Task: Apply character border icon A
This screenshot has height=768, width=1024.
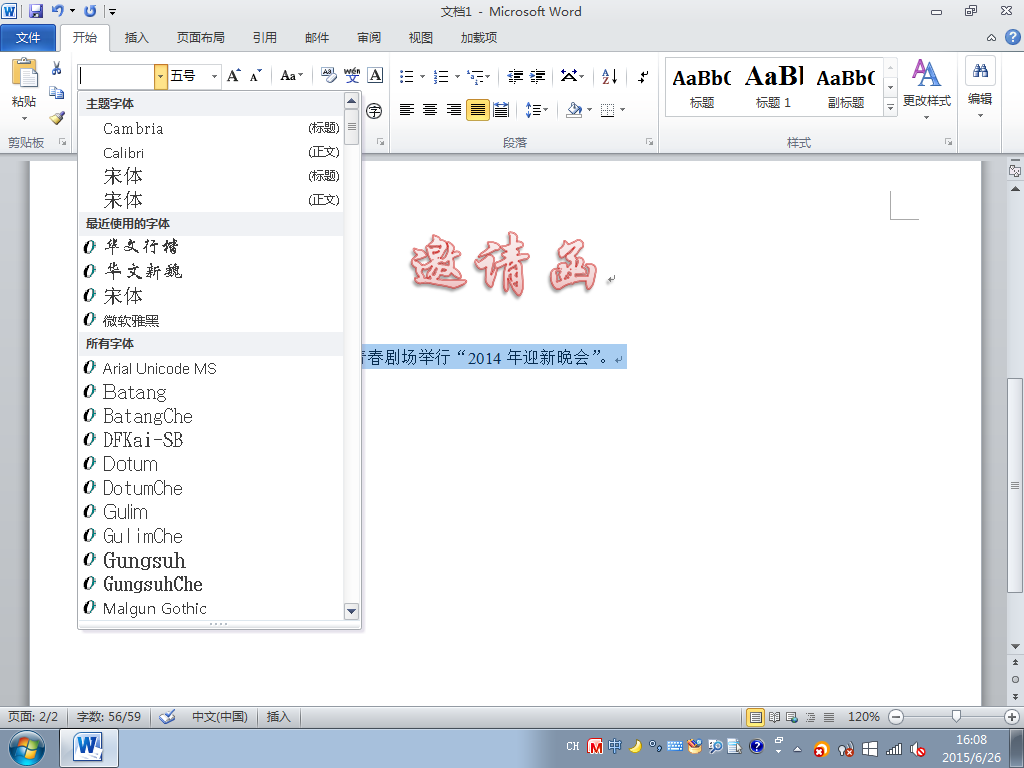Action: point(376,76)
